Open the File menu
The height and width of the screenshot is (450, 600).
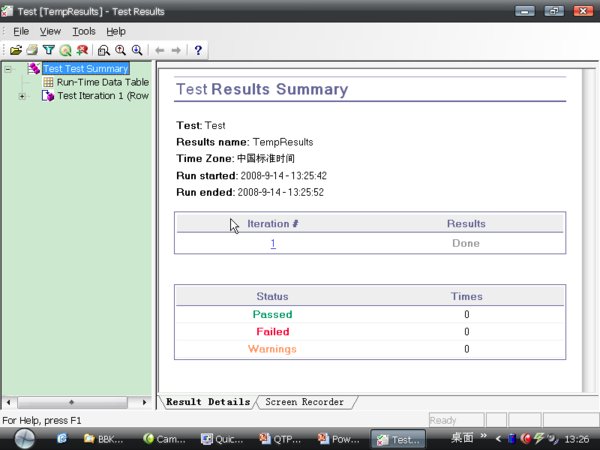pos(21,31)
